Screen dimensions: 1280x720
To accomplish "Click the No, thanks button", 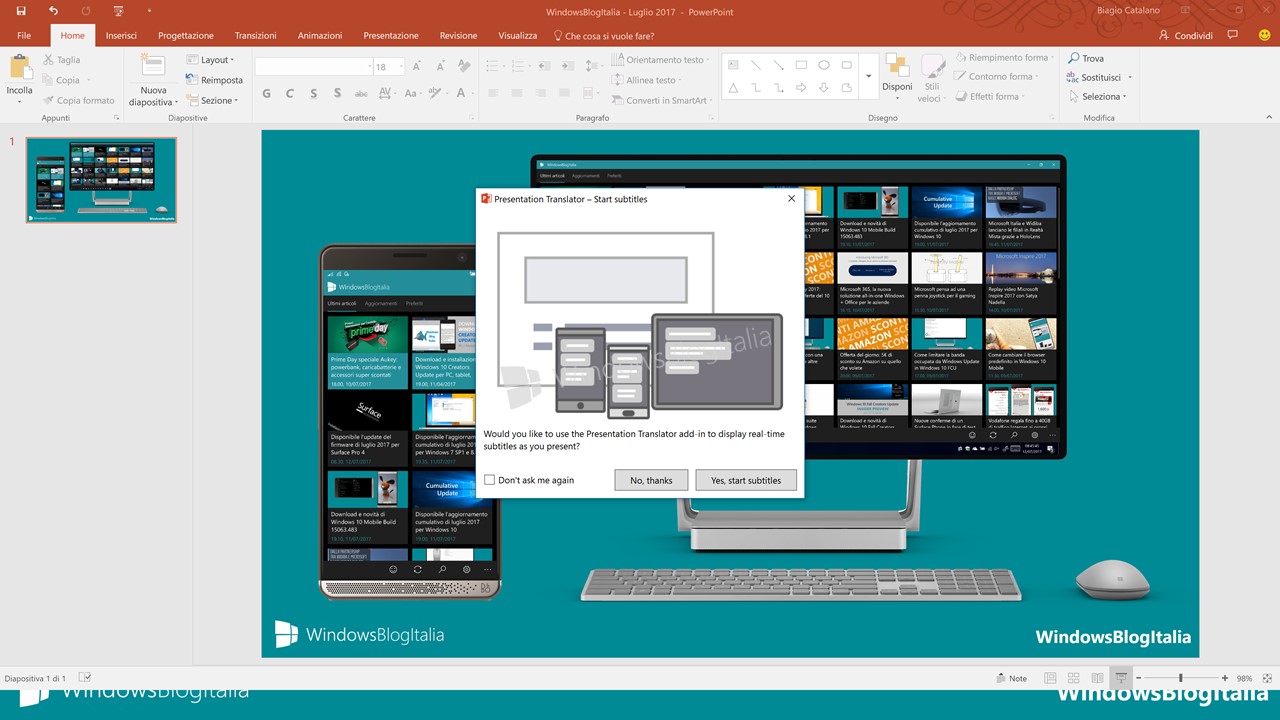I will click(651, 480).
